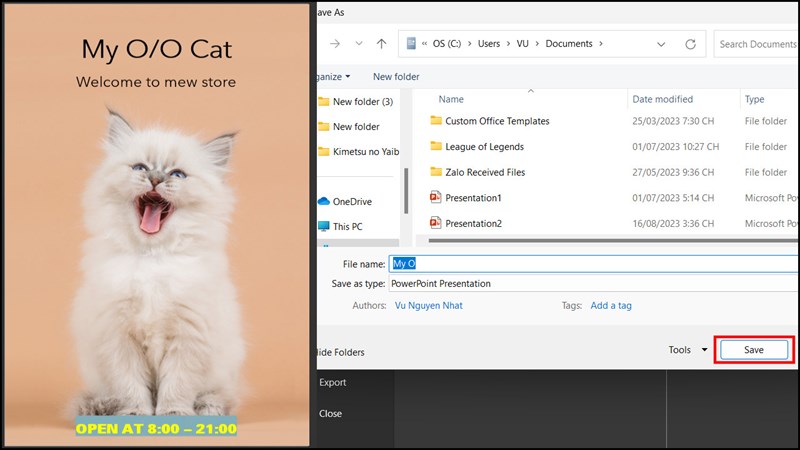Click the Search Documents field
This screenshot has height=450, width=800.
(x=756, y=44)
